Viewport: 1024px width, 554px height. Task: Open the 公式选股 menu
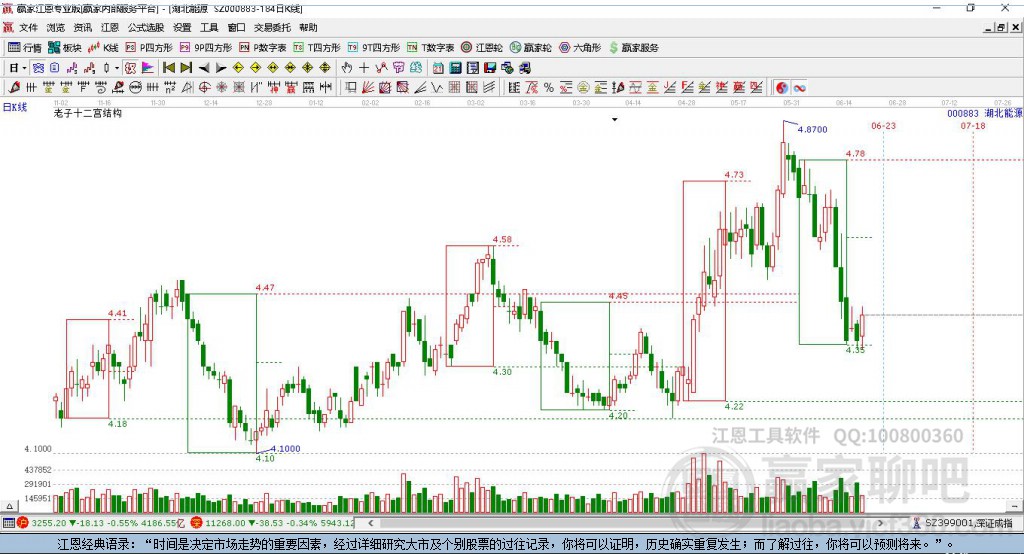(146, 27)
